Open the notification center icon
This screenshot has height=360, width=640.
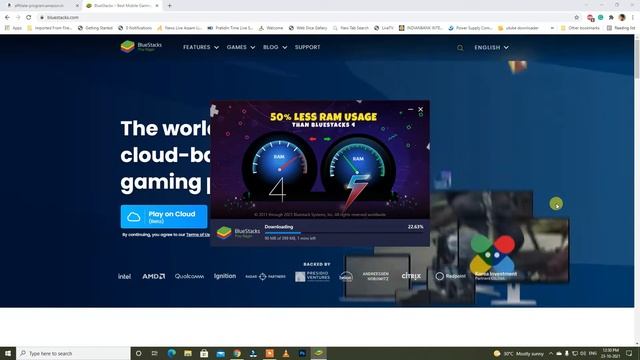tap(629, 353)
